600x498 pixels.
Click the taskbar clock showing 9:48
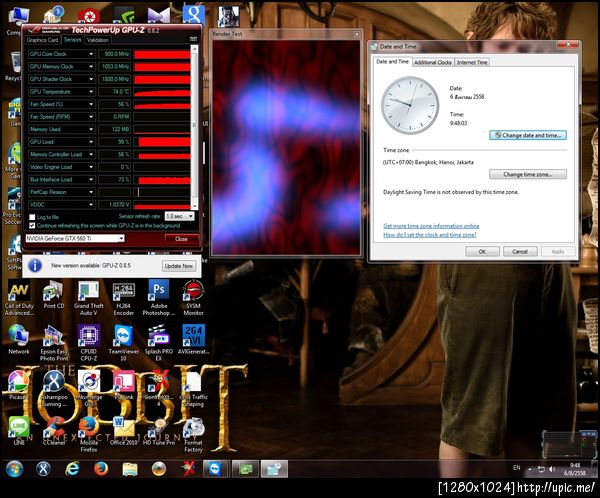point(575,469)
